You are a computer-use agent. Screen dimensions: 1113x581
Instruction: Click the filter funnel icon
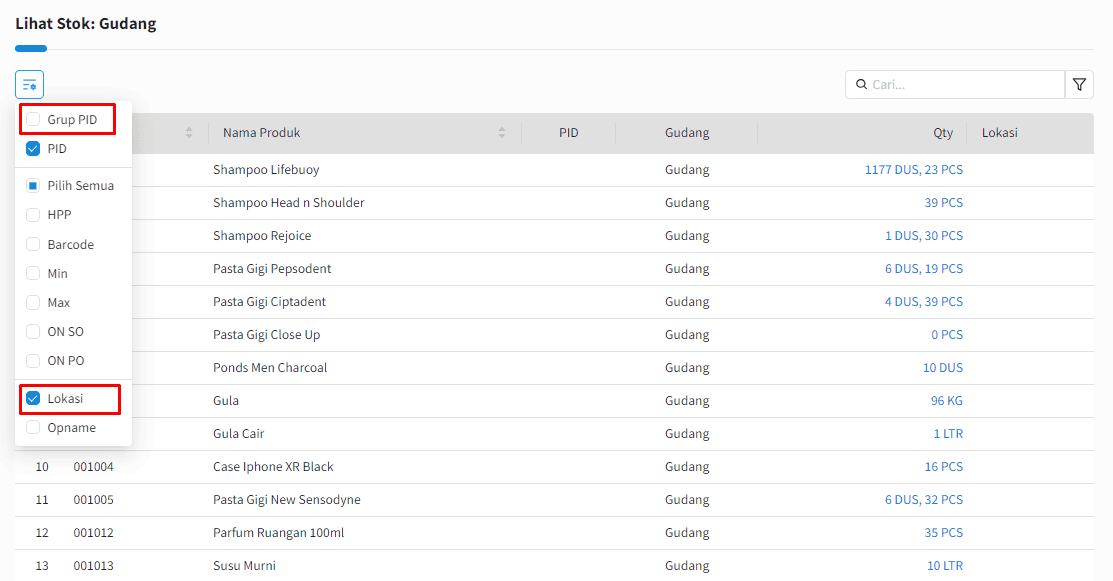(x=1079, y=84)
